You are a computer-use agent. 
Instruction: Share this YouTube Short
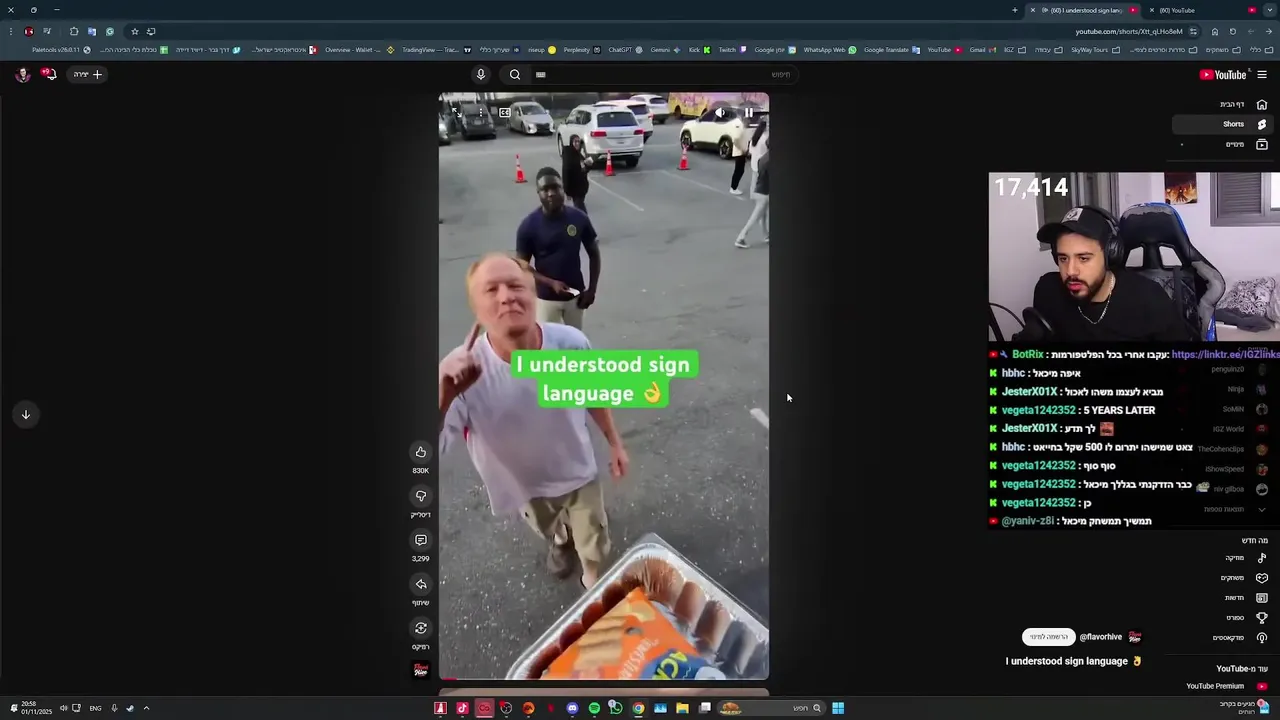(x=421, y=584)
